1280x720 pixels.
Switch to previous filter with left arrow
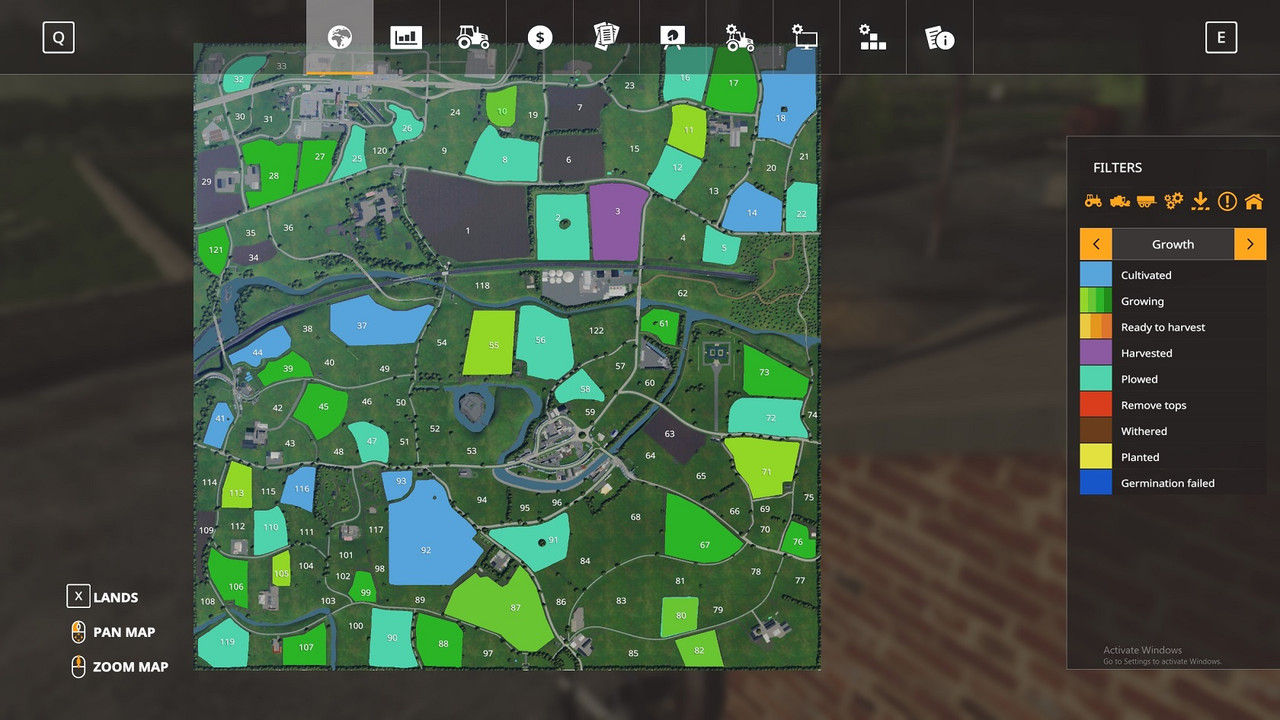click(x=1096, y=244)
